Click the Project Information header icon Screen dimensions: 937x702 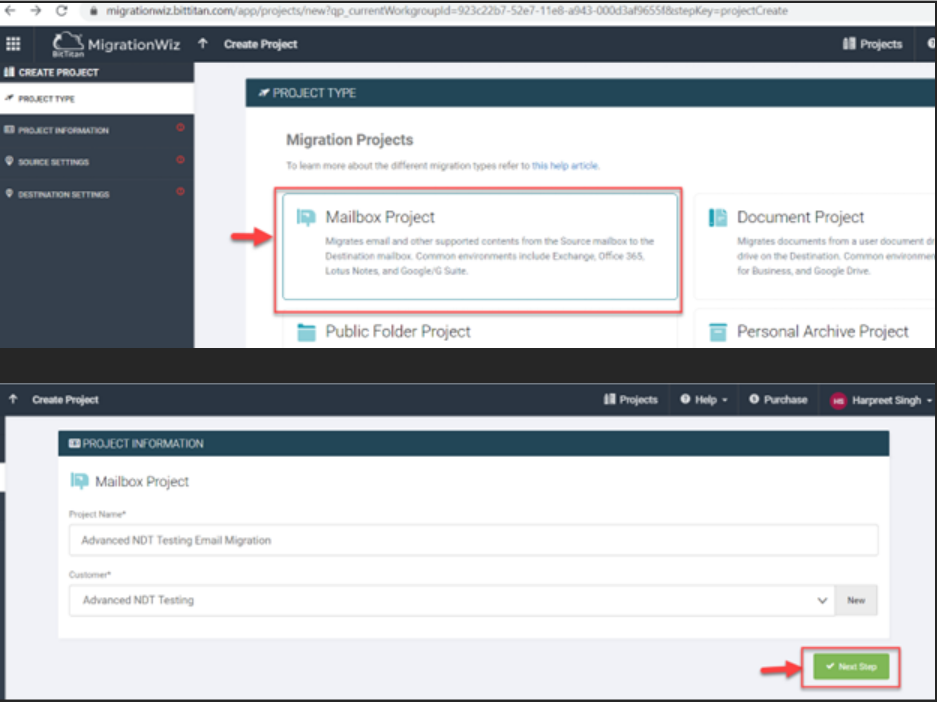click(x=74, y=443)
